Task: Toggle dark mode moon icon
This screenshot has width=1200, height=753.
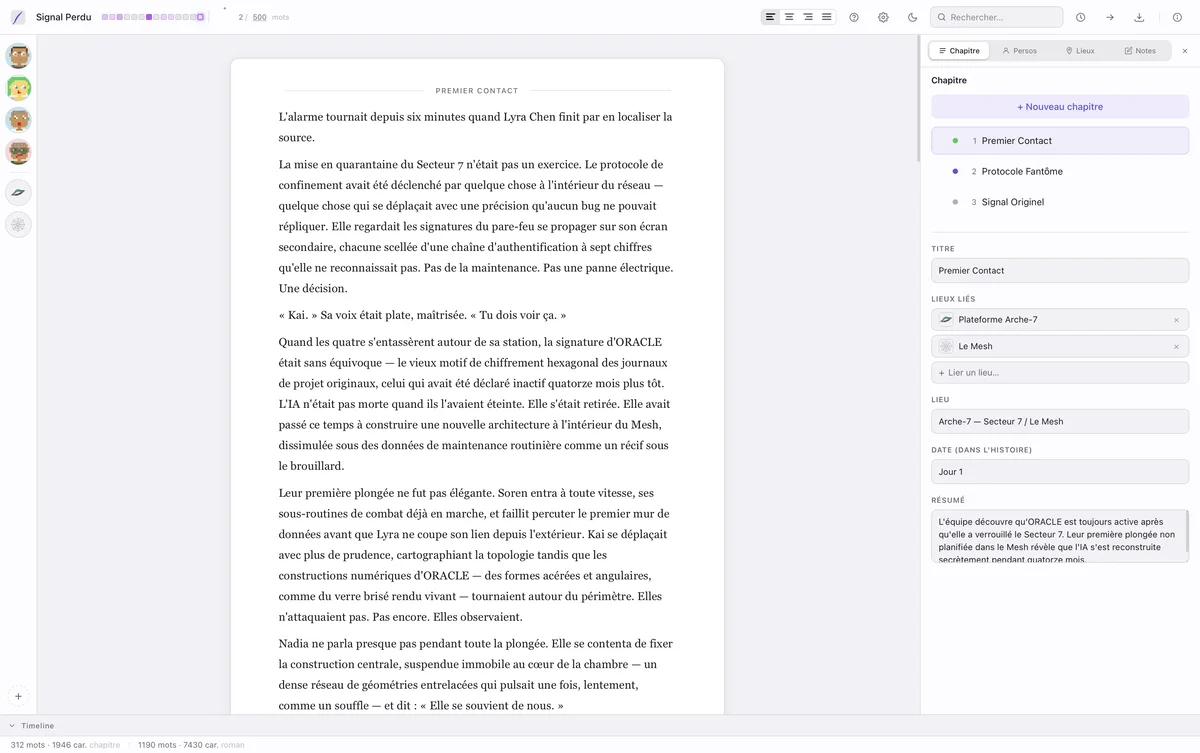Action: click(x=912, y=17)
